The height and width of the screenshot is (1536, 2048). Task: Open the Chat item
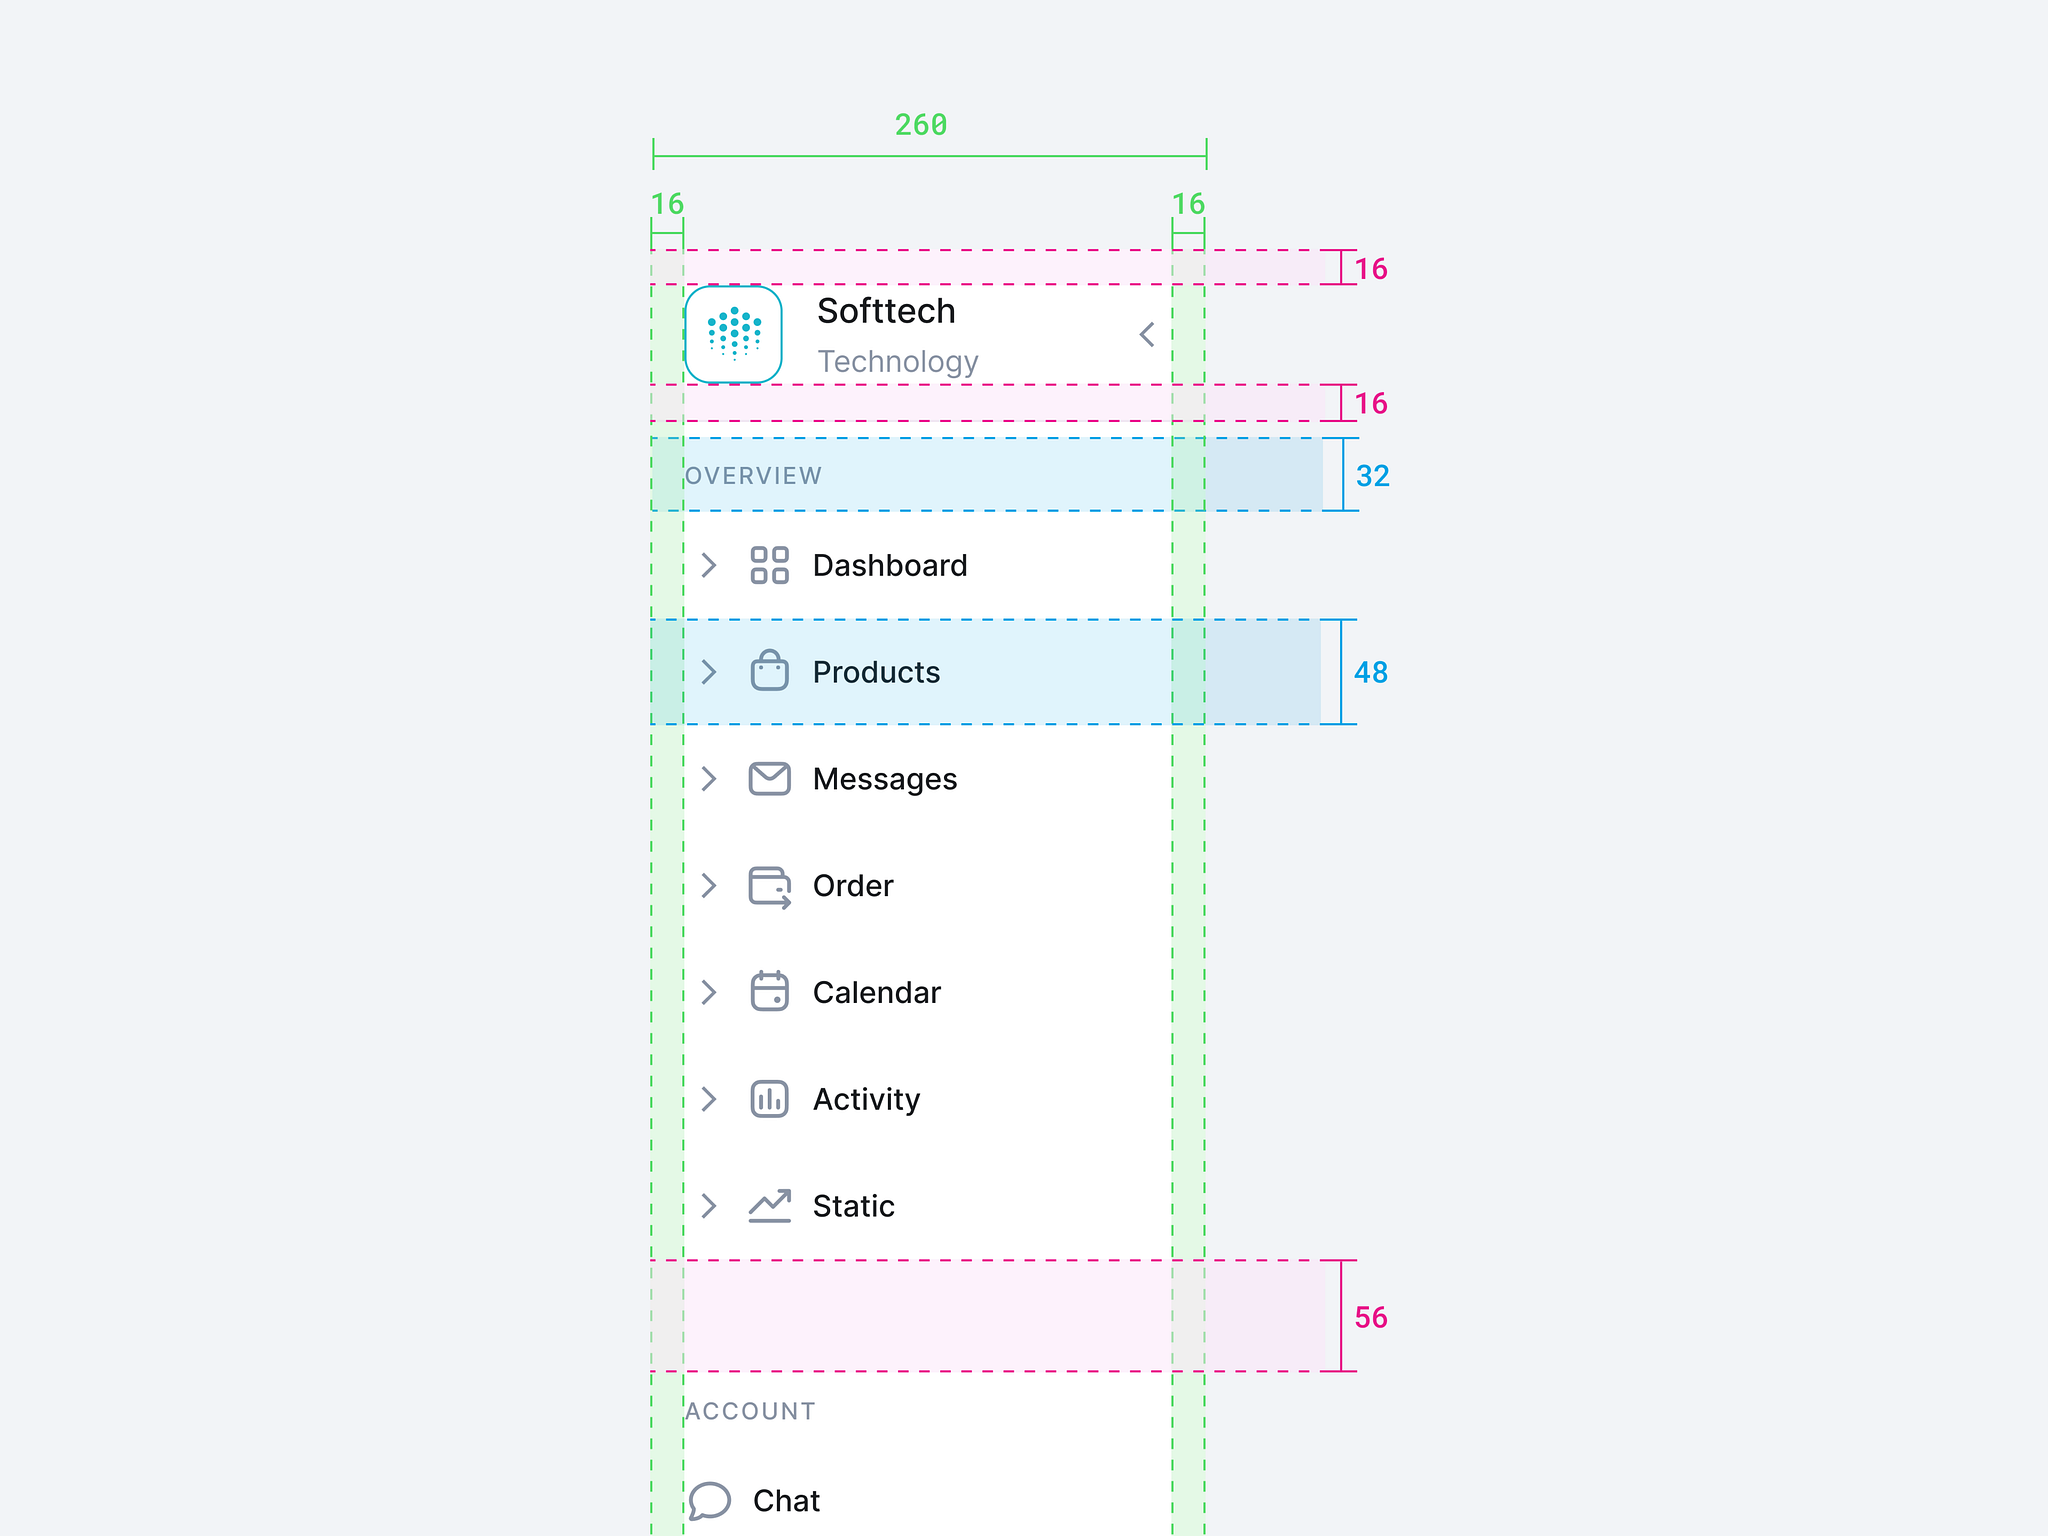[787, 1500]
